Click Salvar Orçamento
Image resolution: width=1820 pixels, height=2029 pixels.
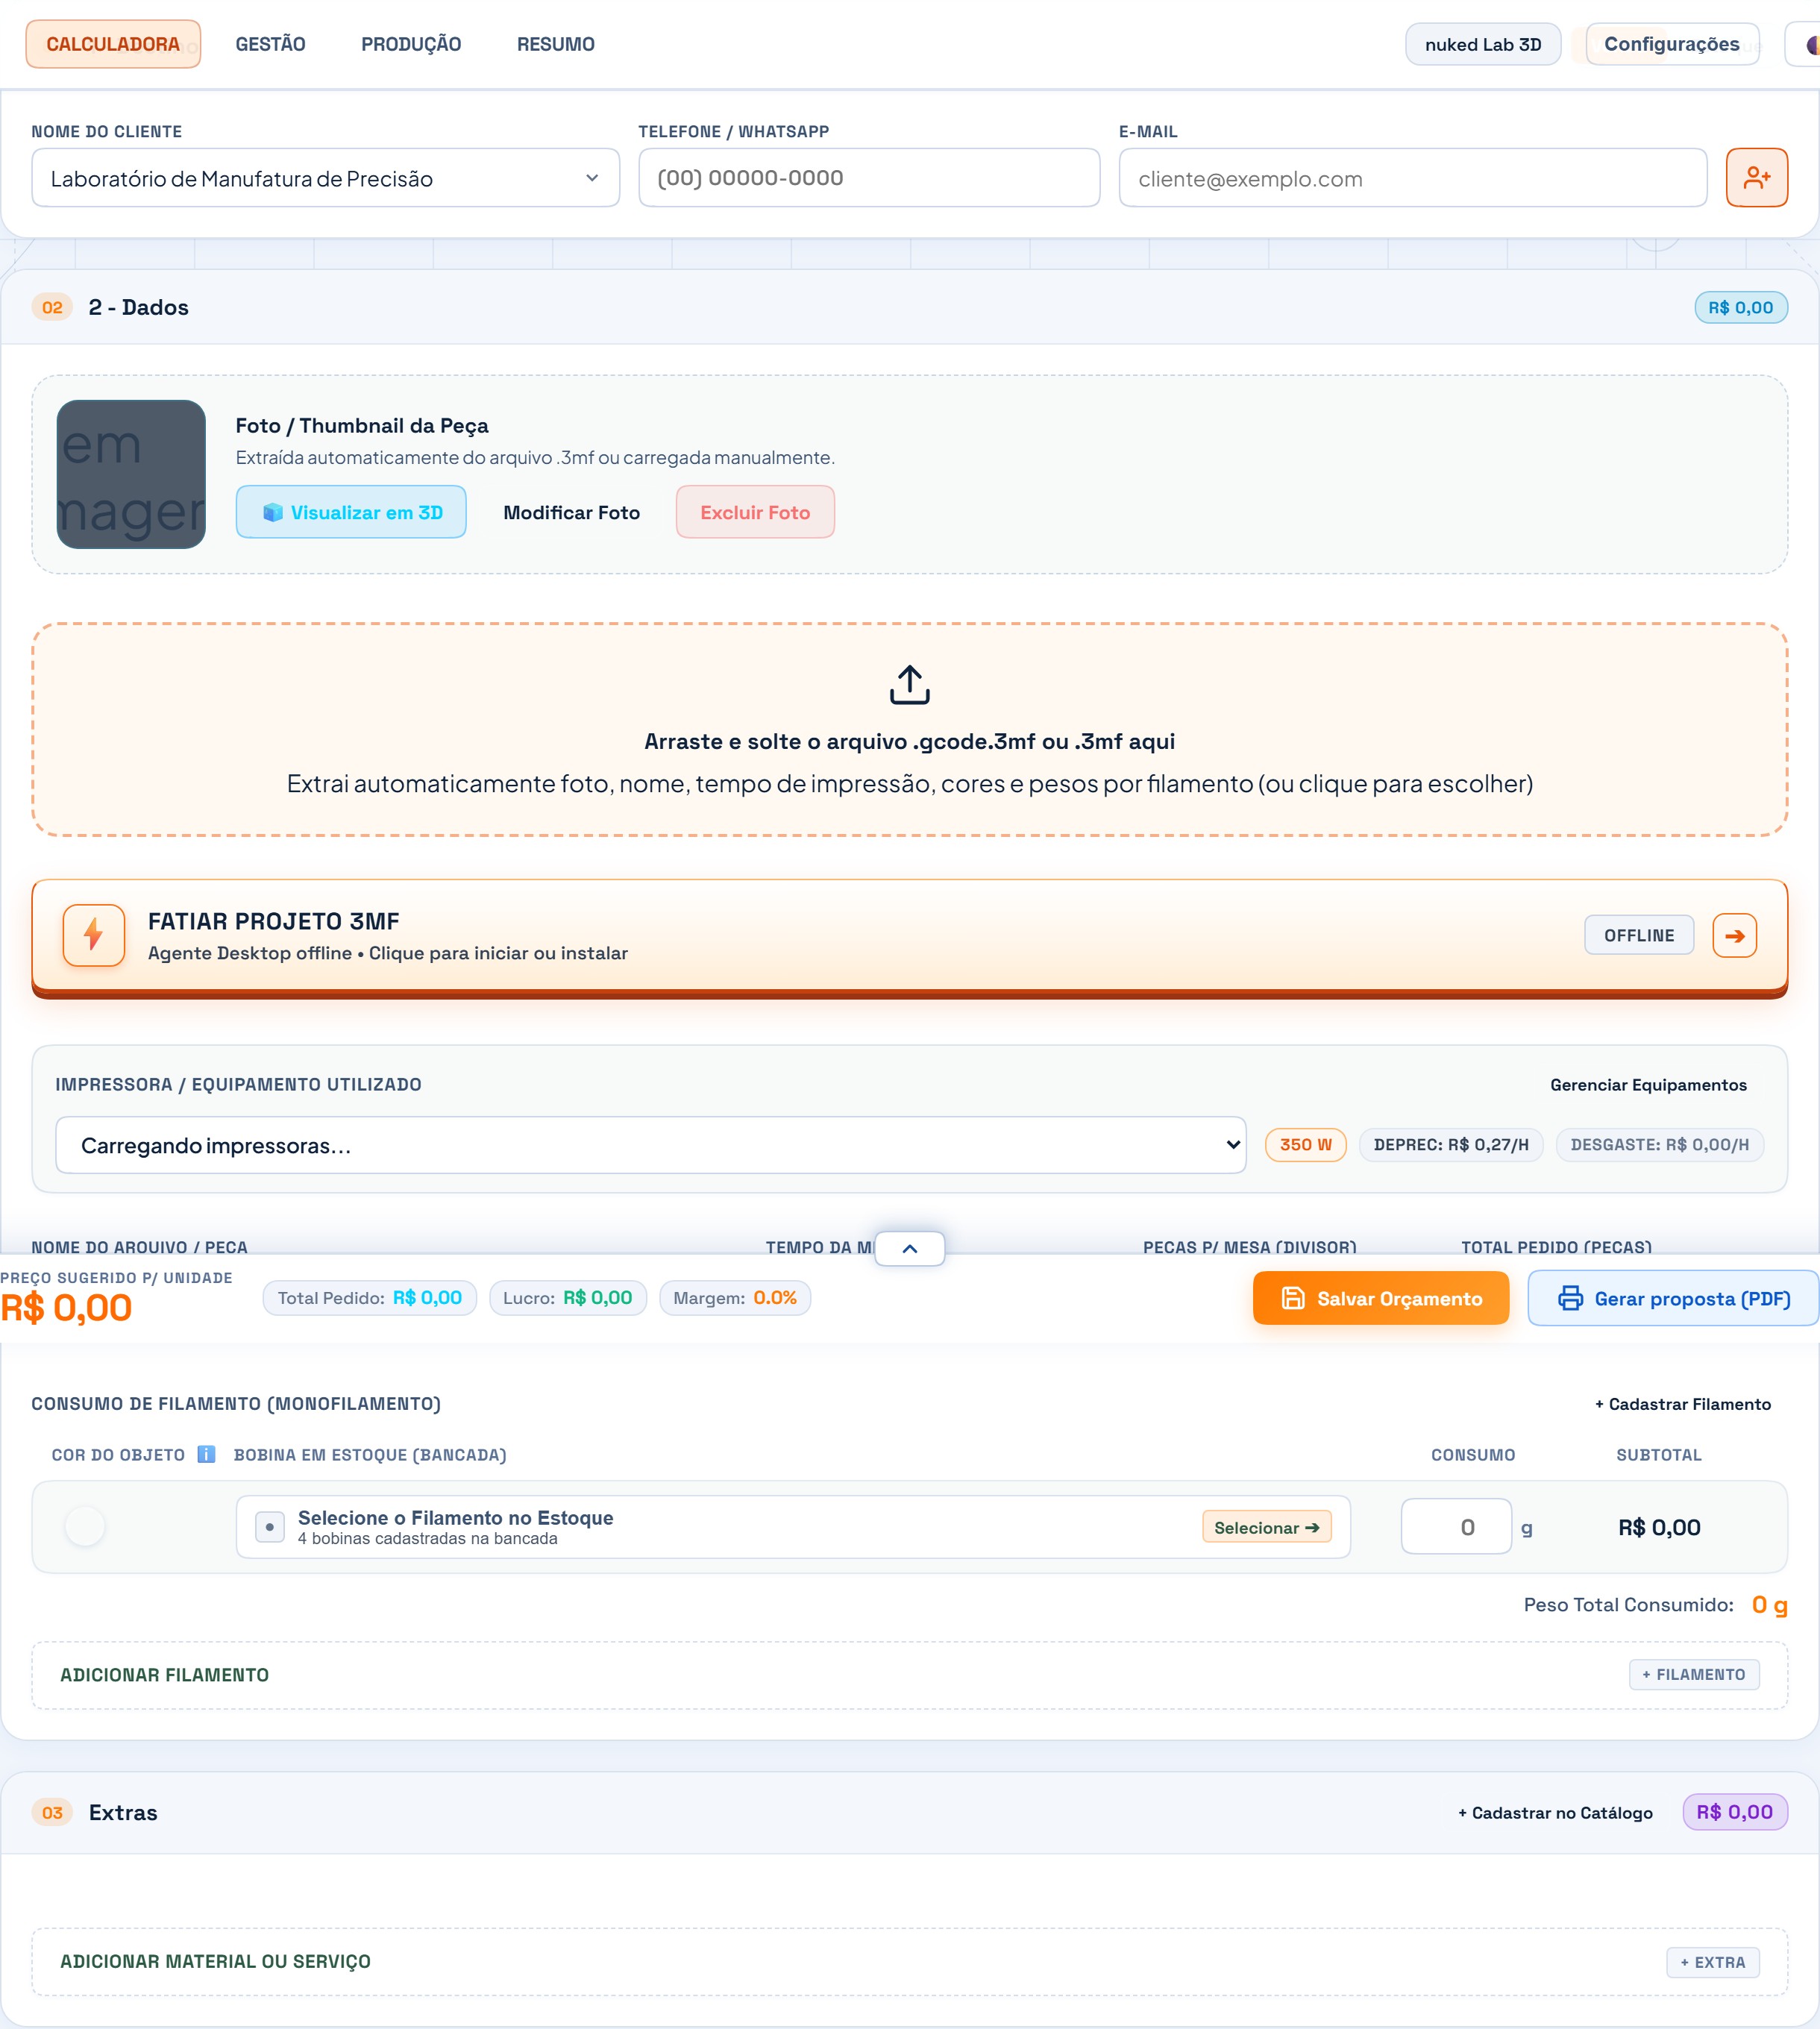point(1380,1298)
